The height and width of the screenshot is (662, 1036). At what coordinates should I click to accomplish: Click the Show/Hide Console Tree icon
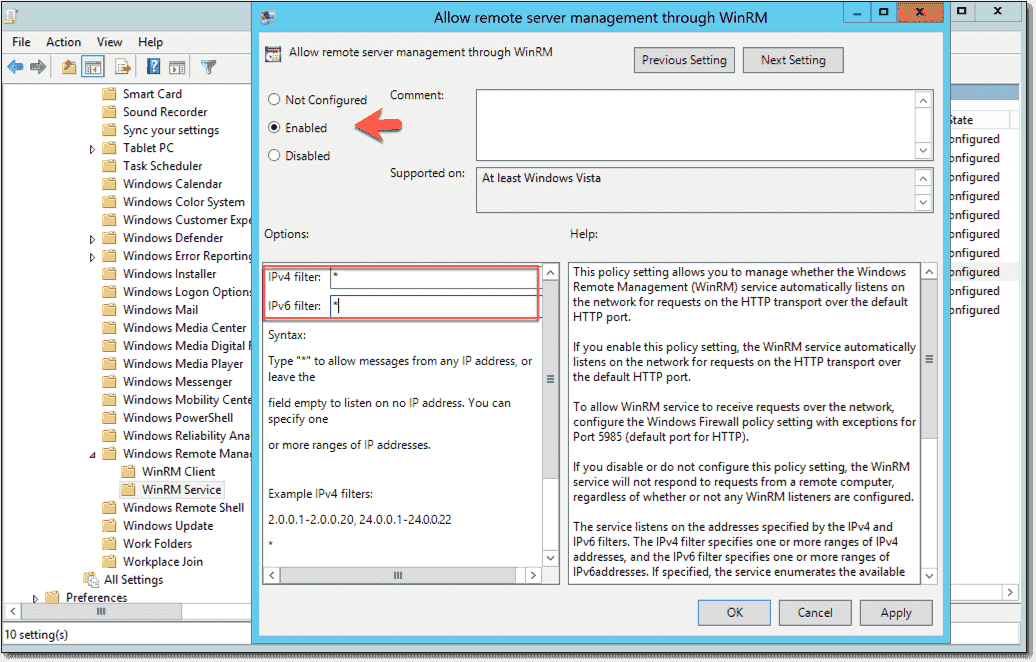92,66
